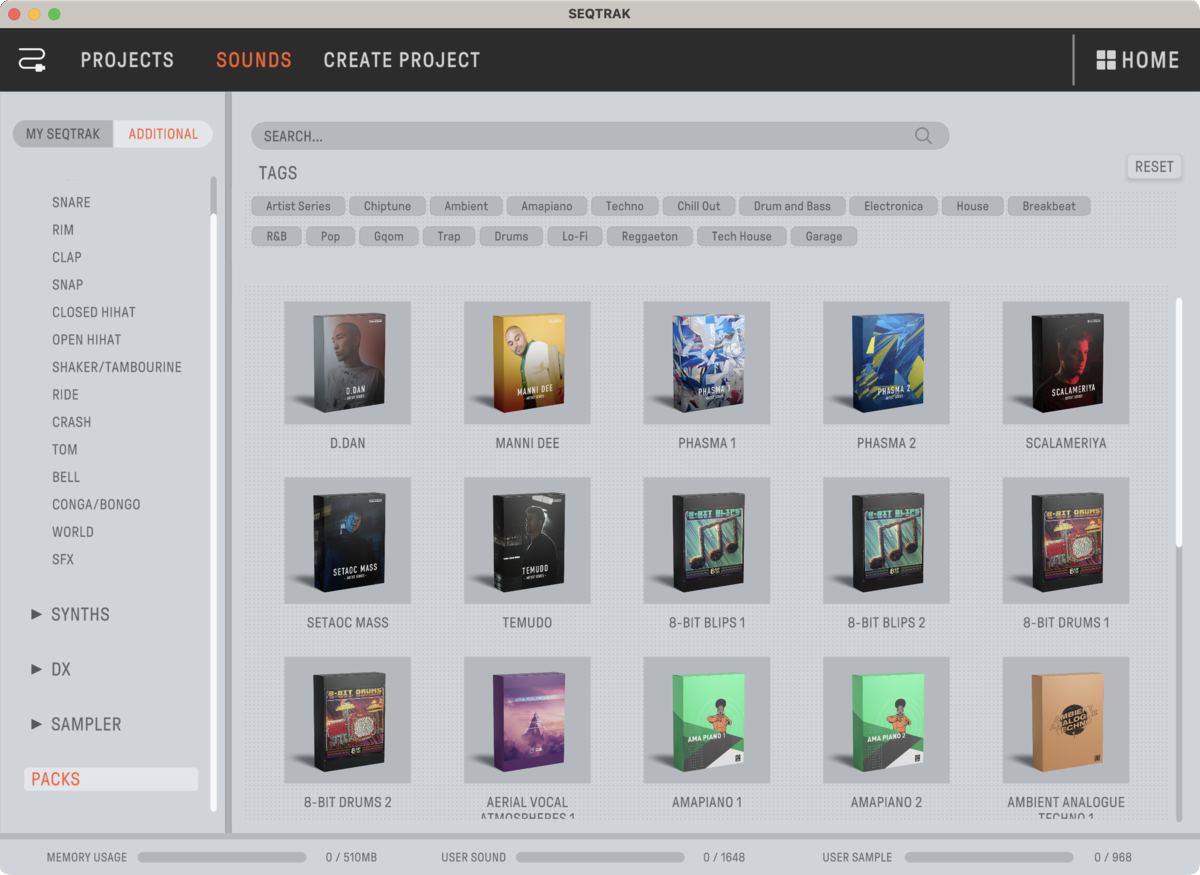Enable the Techno tag filter

pos(624,206)
